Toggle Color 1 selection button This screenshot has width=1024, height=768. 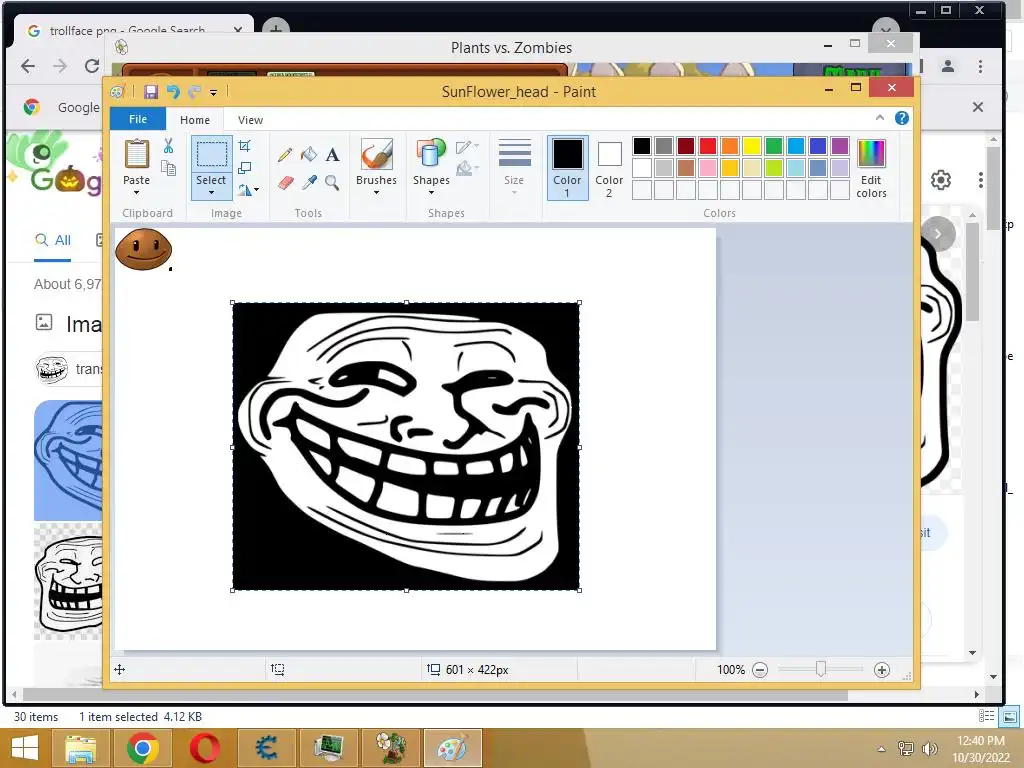coord(568,168)
